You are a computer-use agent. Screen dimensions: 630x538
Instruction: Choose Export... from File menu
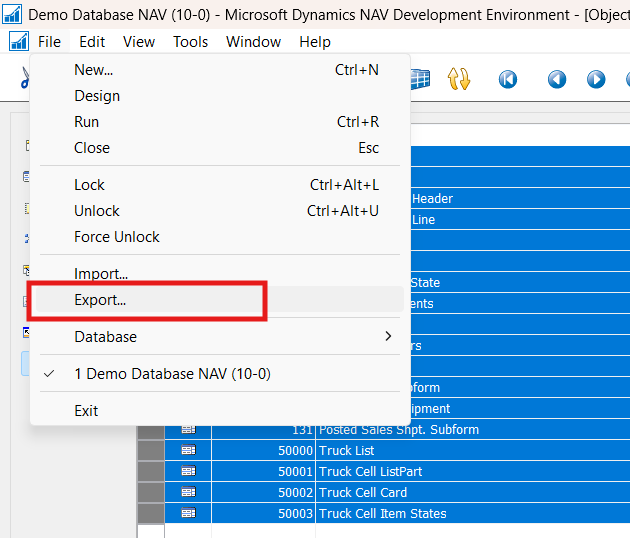tap(100, 300)
